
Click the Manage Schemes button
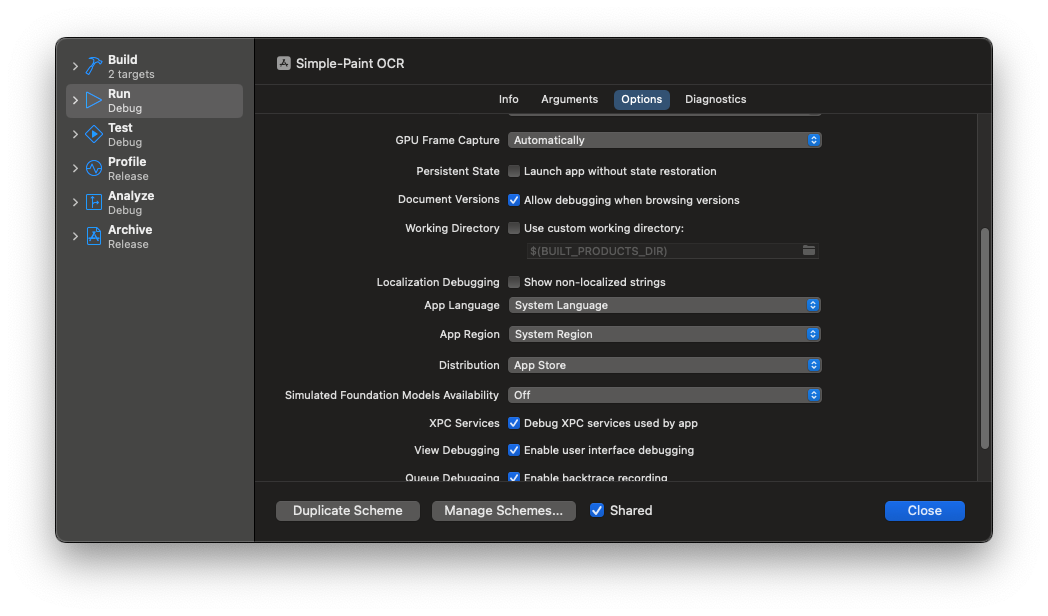click(503, 510)
